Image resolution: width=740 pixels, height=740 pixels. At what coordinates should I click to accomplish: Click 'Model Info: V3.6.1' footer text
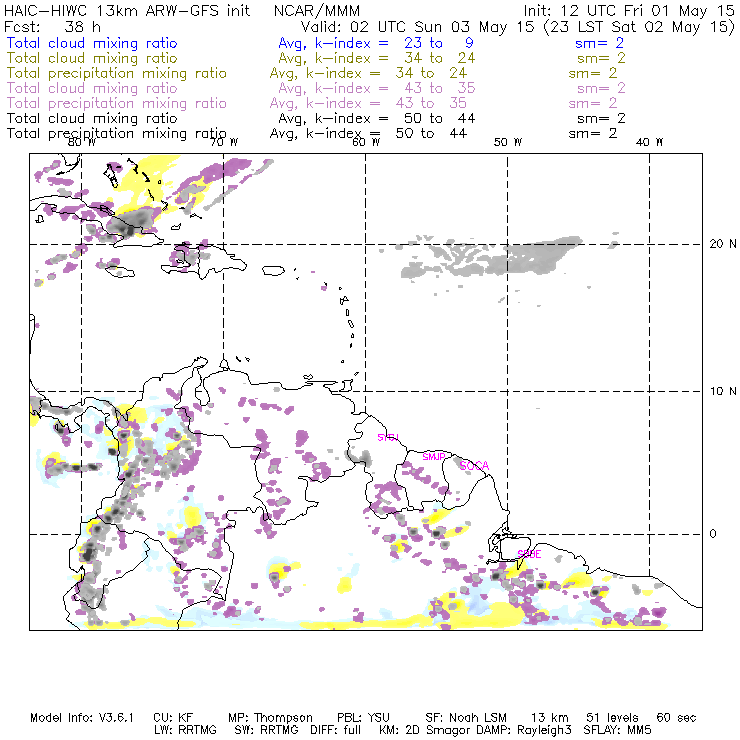pyautogui.click(x=82, y=718)
